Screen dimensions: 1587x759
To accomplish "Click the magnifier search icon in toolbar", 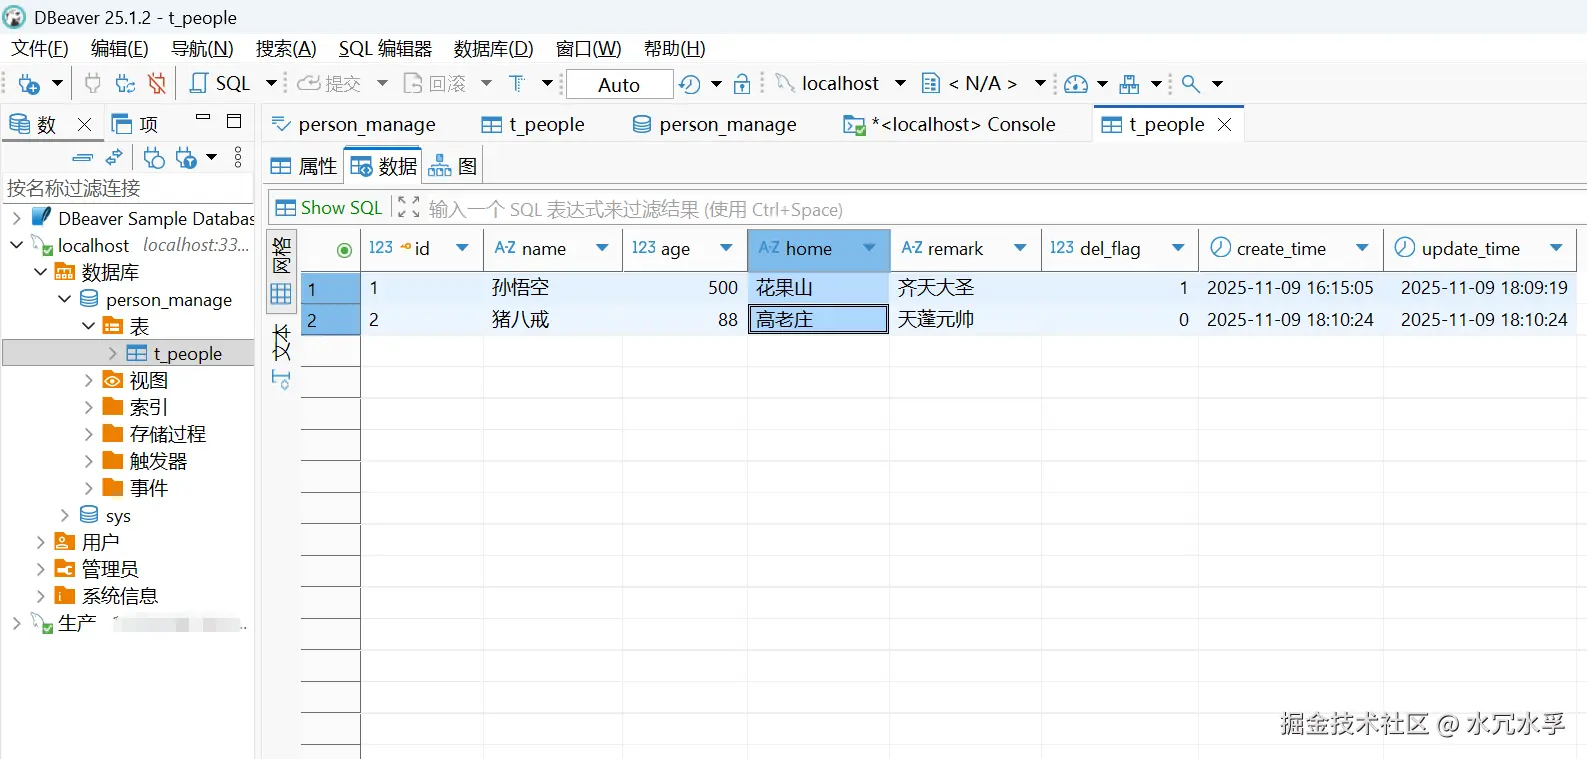I will point(1190,84).
